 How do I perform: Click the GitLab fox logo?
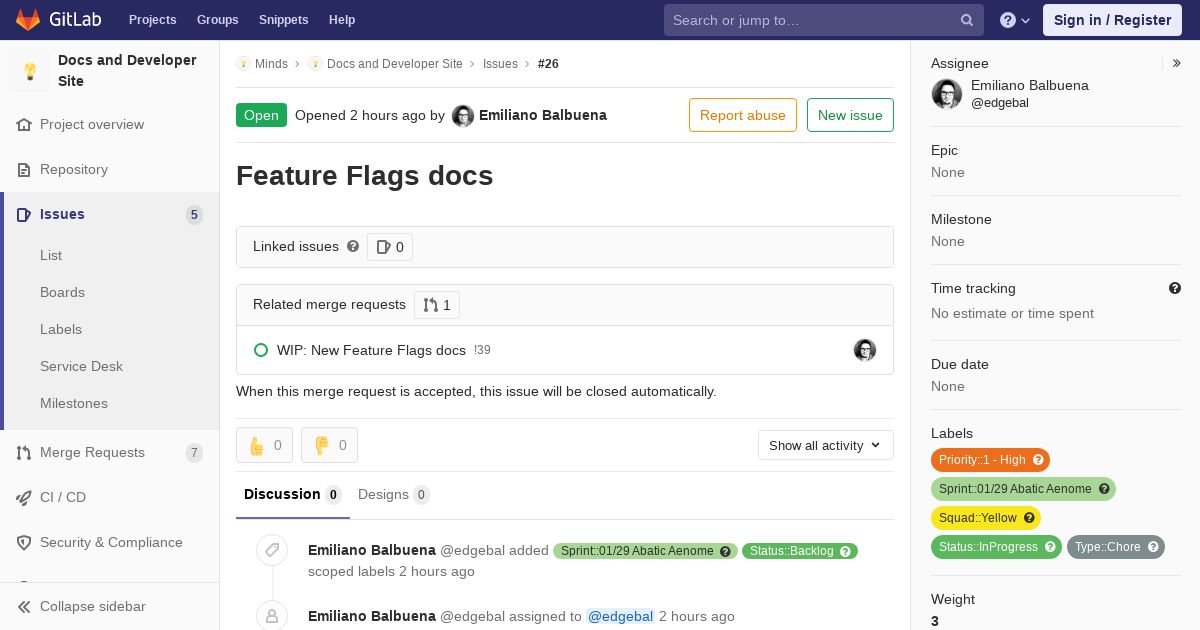[29, 20]
